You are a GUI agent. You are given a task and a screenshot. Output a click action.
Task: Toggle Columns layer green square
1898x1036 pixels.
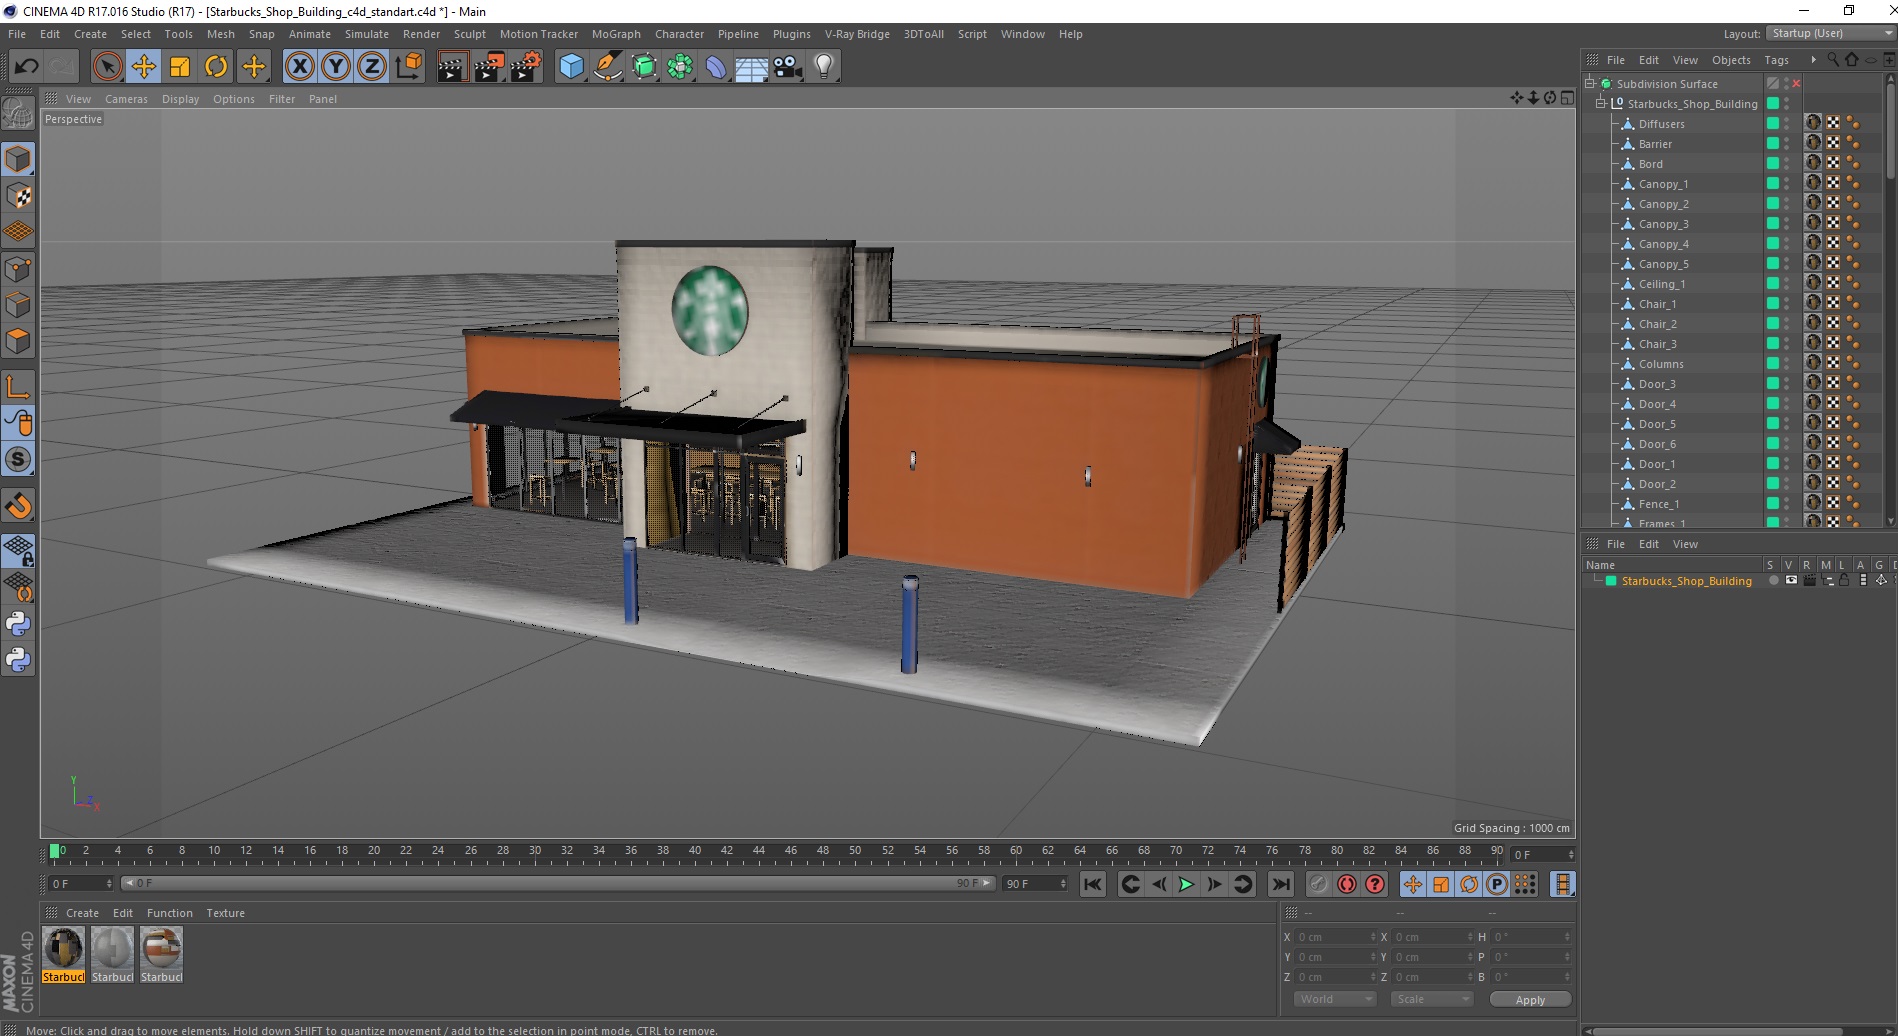[1773, 363]
